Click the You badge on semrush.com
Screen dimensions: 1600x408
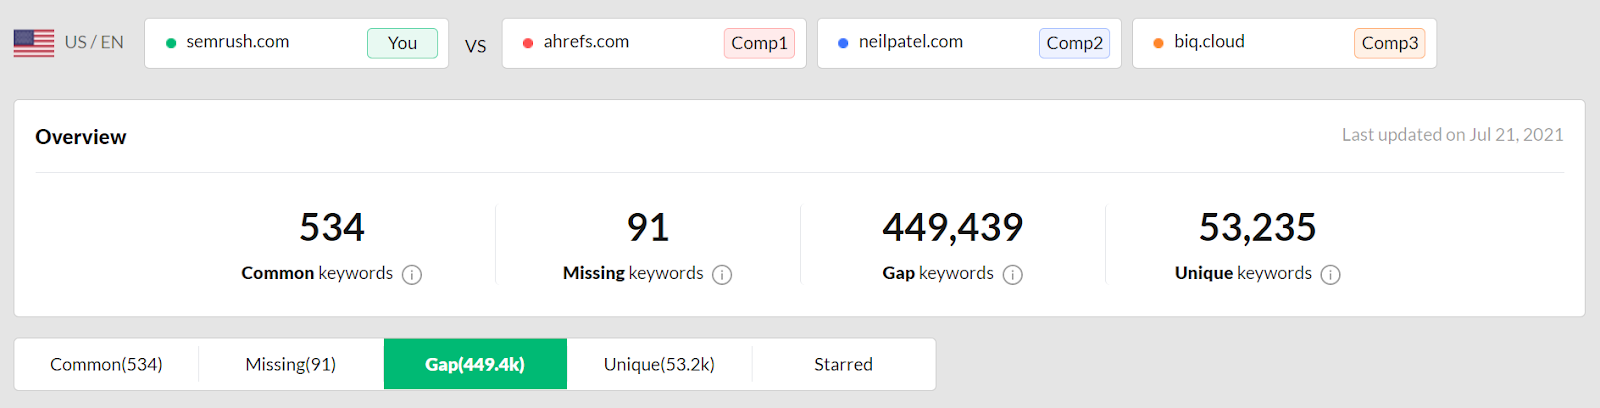pyautogui.click(x=402, y=43)
